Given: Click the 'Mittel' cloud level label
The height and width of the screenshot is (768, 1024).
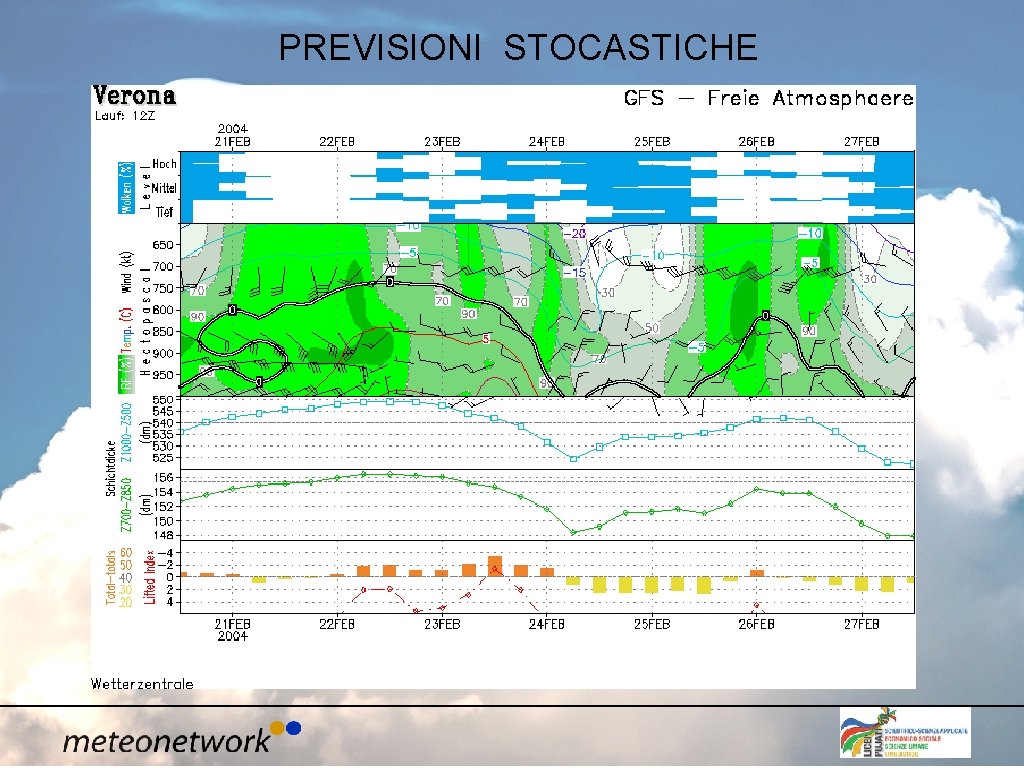Looking at the screenshot, I should coord(164,188).
